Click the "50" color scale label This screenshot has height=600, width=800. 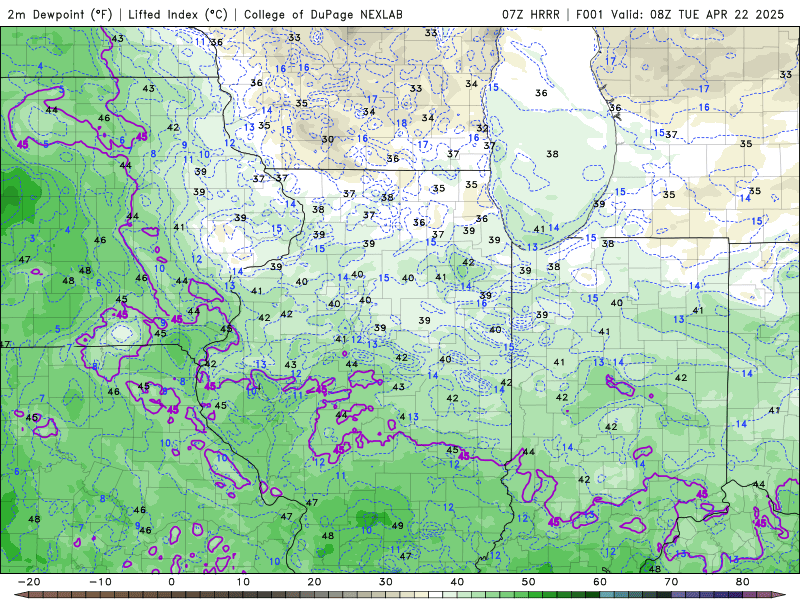(x=529, y=582)
